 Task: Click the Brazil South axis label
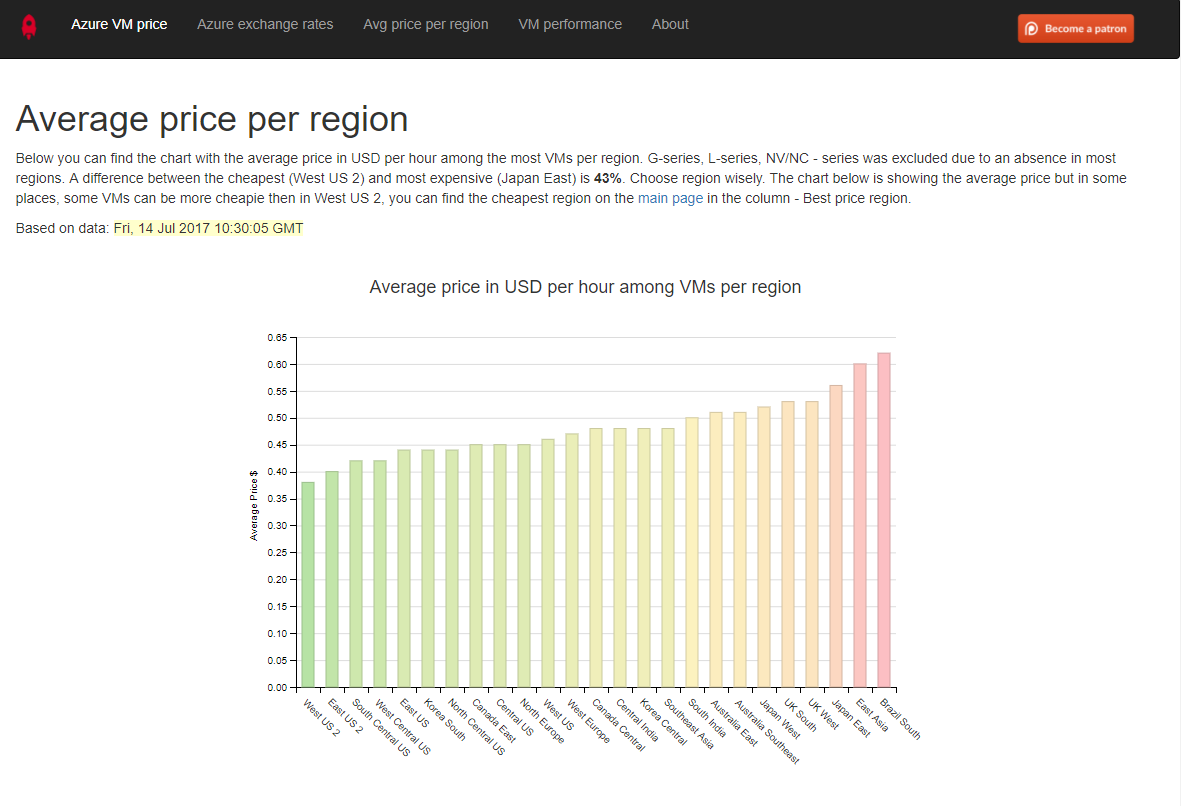point(901,719)
